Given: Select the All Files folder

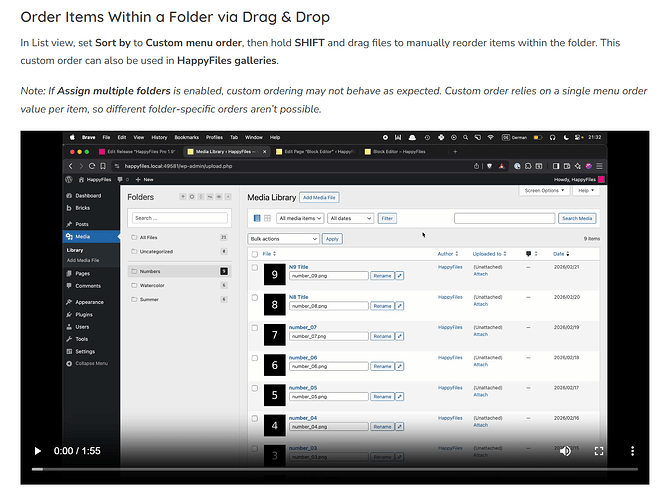Looking at the screenshot, I should pos(179,237).
